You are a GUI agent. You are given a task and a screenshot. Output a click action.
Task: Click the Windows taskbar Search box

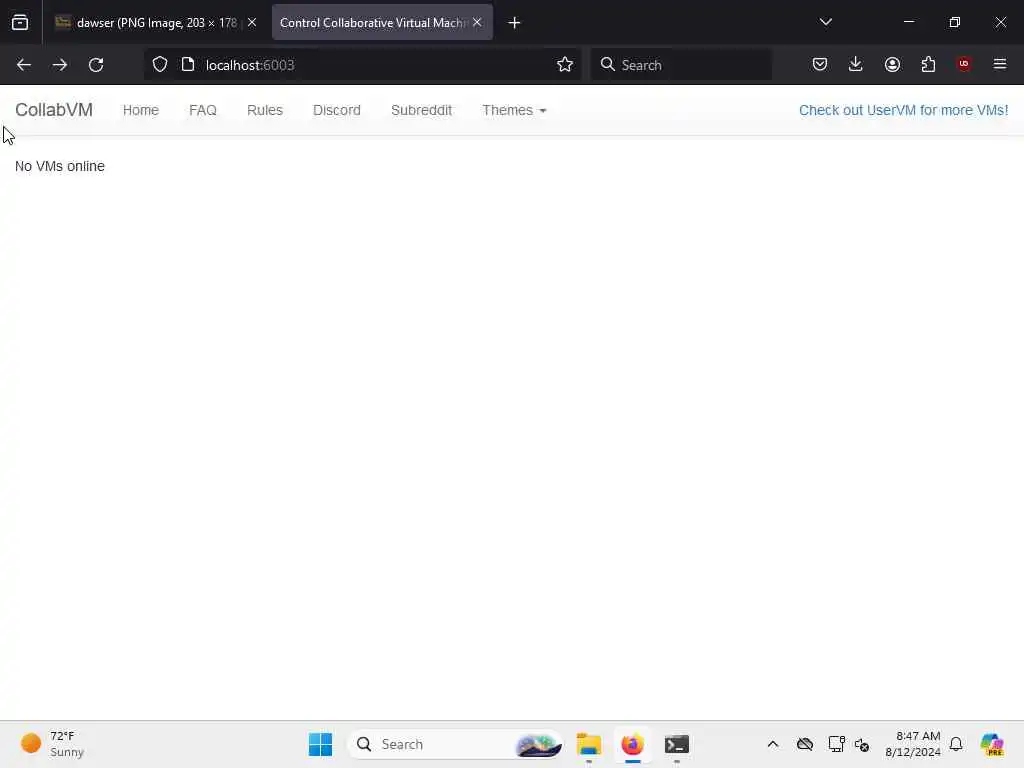click(455, 744)
